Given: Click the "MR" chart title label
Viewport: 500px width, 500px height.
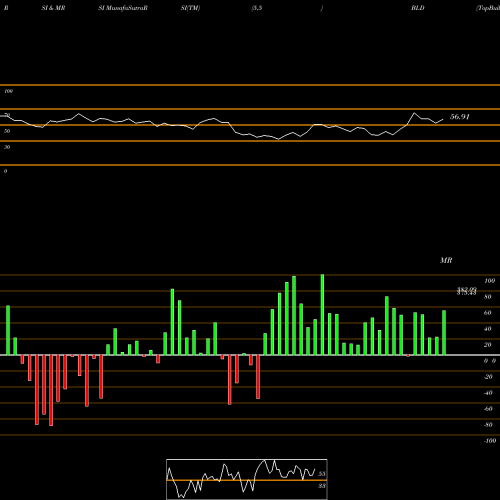Looking at the screenshot, I should pyautogui.click(x=446, y=260).
